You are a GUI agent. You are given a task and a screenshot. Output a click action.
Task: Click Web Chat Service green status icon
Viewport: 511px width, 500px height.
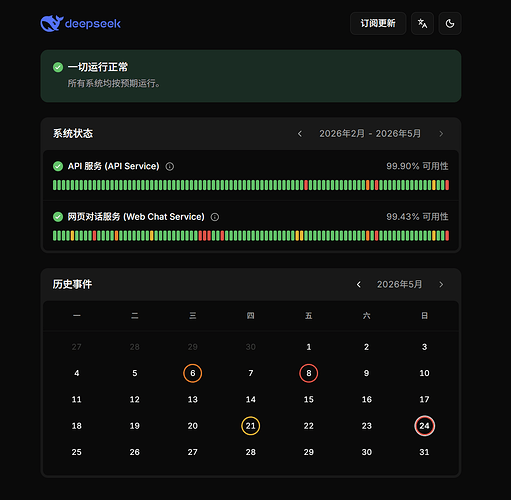(58, 217)
